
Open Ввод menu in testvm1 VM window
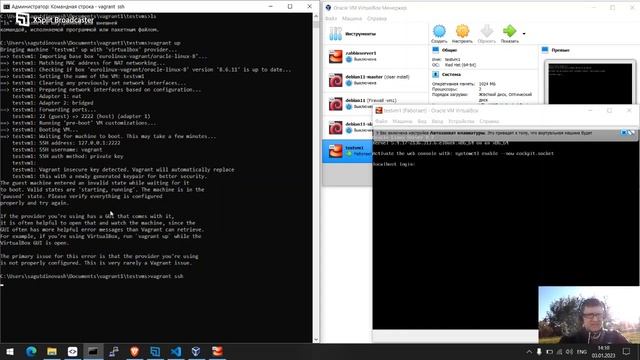(x=437, y=121)
